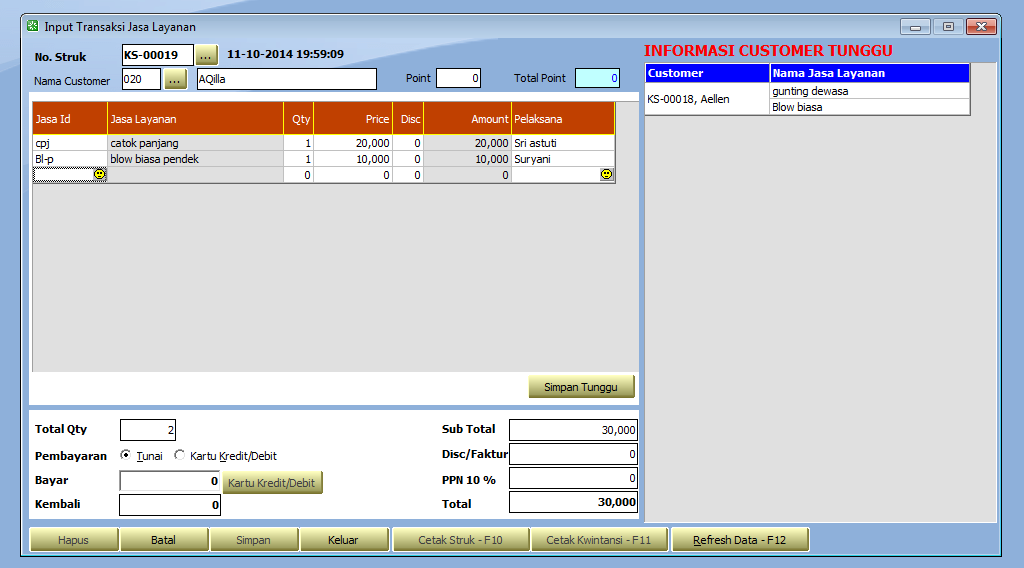Click the Disc/Faktur input field
Image resolution: width=1024 pixels, height=568 pixels.
pos(572,454)
